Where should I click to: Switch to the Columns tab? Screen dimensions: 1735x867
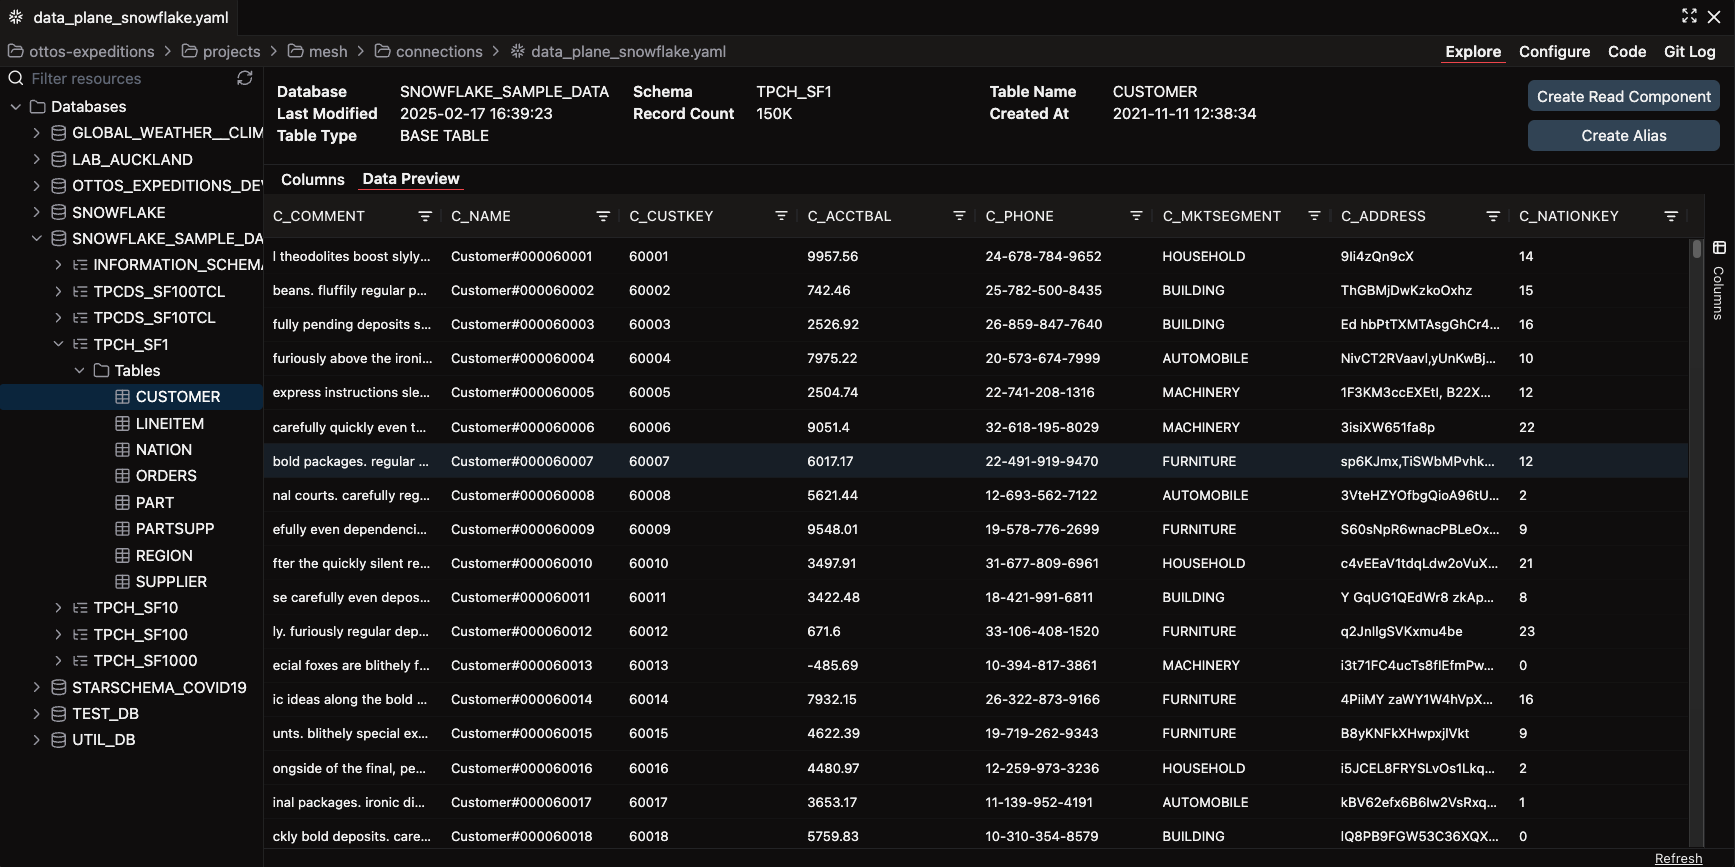click(313, 179)
